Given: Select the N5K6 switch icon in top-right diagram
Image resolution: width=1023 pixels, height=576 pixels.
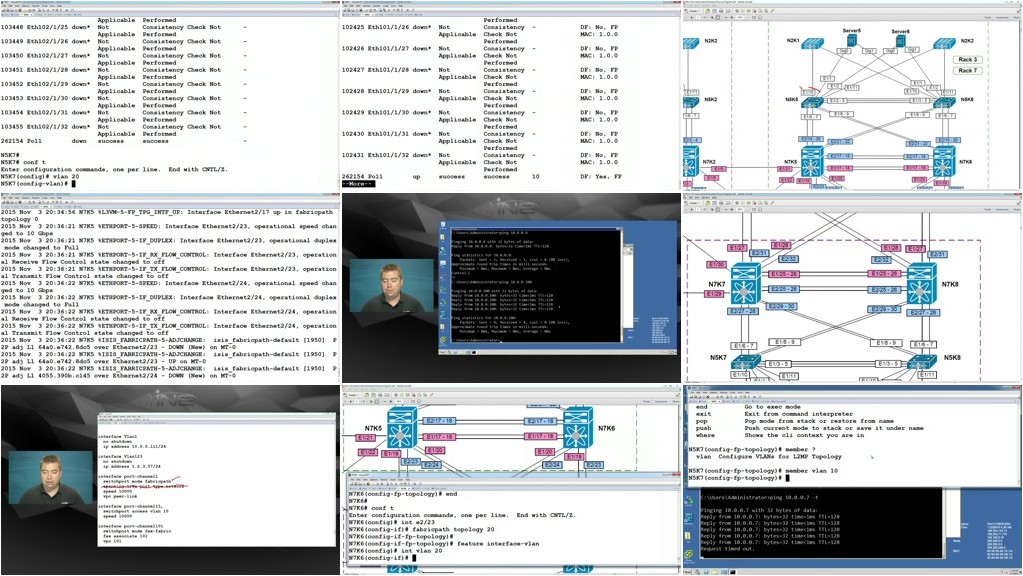Looking at the screenshot, I should tap(944, 103).
